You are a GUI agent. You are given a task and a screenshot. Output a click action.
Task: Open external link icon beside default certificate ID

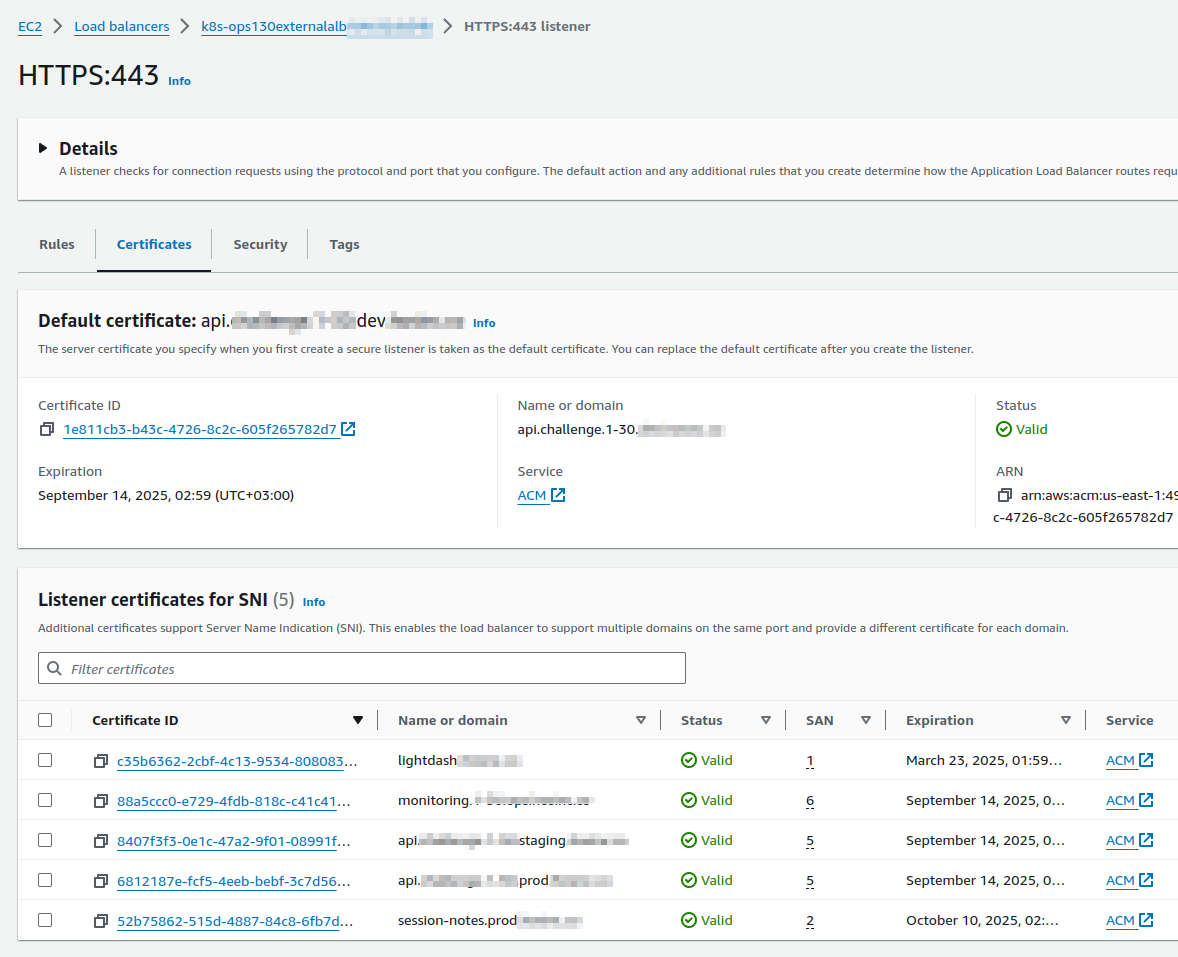point(348,429)
